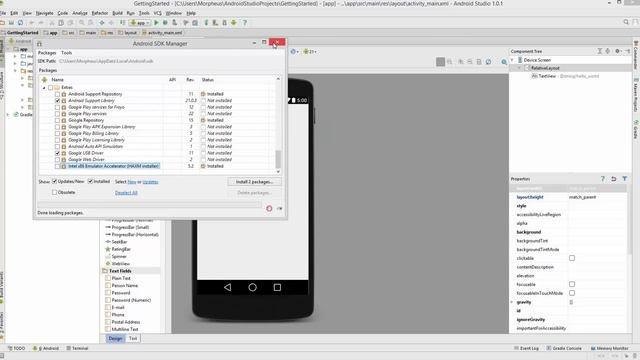
Task: Click the red stop icon in SDK Manager
Action: point(269,209)
